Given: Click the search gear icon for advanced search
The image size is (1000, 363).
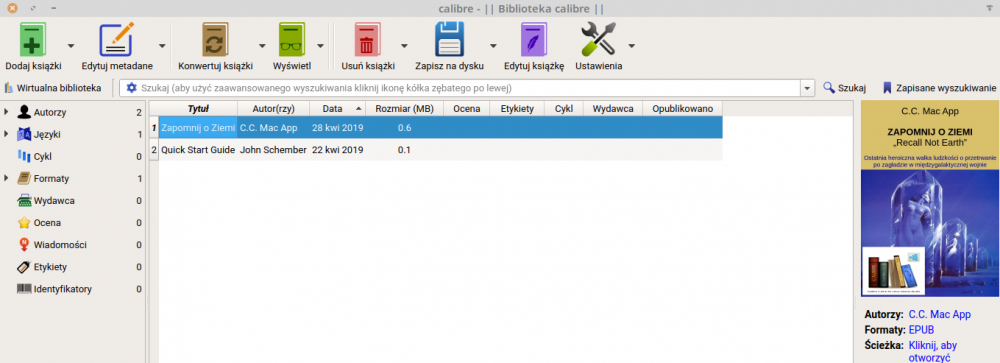Looking at the screenshot, I should [131, 88].
